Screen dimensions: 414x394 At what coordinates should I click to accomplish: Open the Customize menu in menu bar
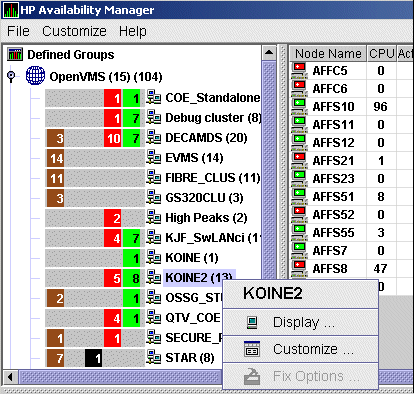coord(74,31)
